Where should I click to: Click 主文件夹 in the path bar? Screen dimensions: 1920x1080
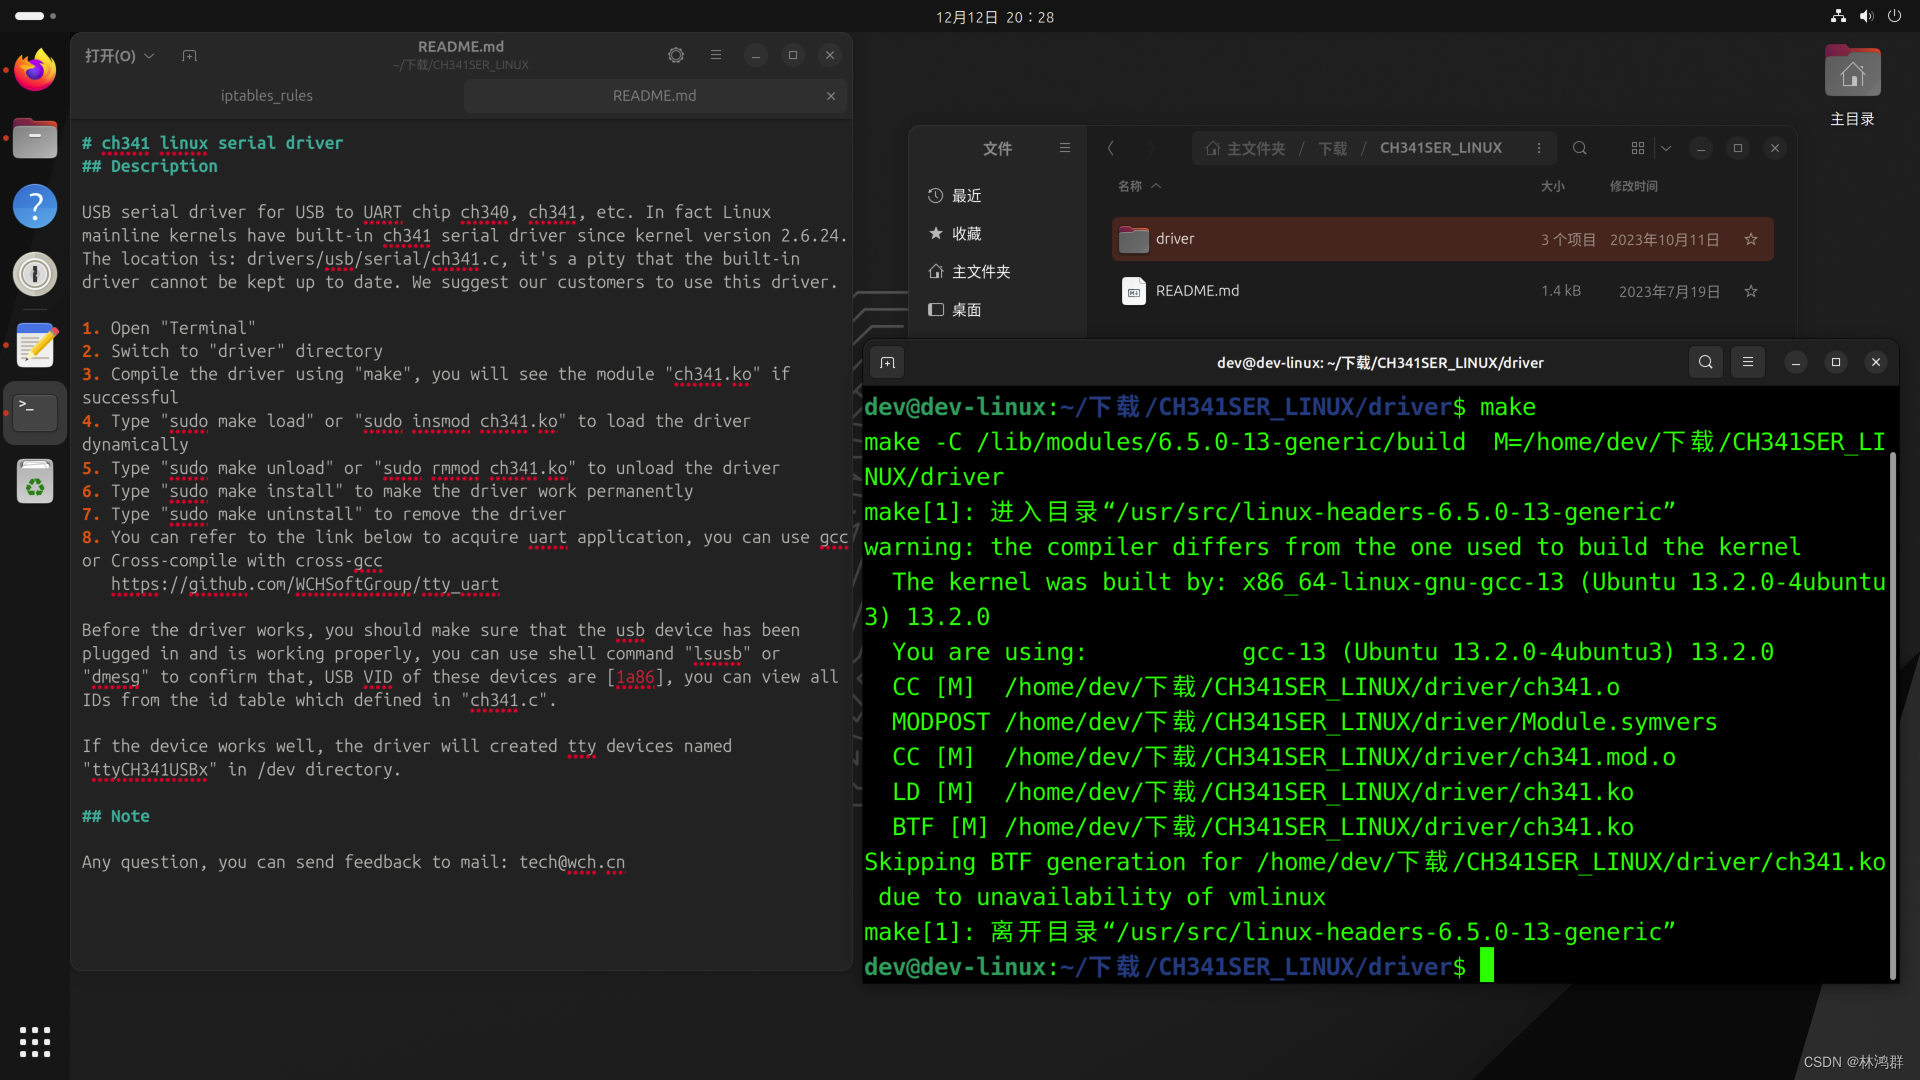[x=1245, y=148]
